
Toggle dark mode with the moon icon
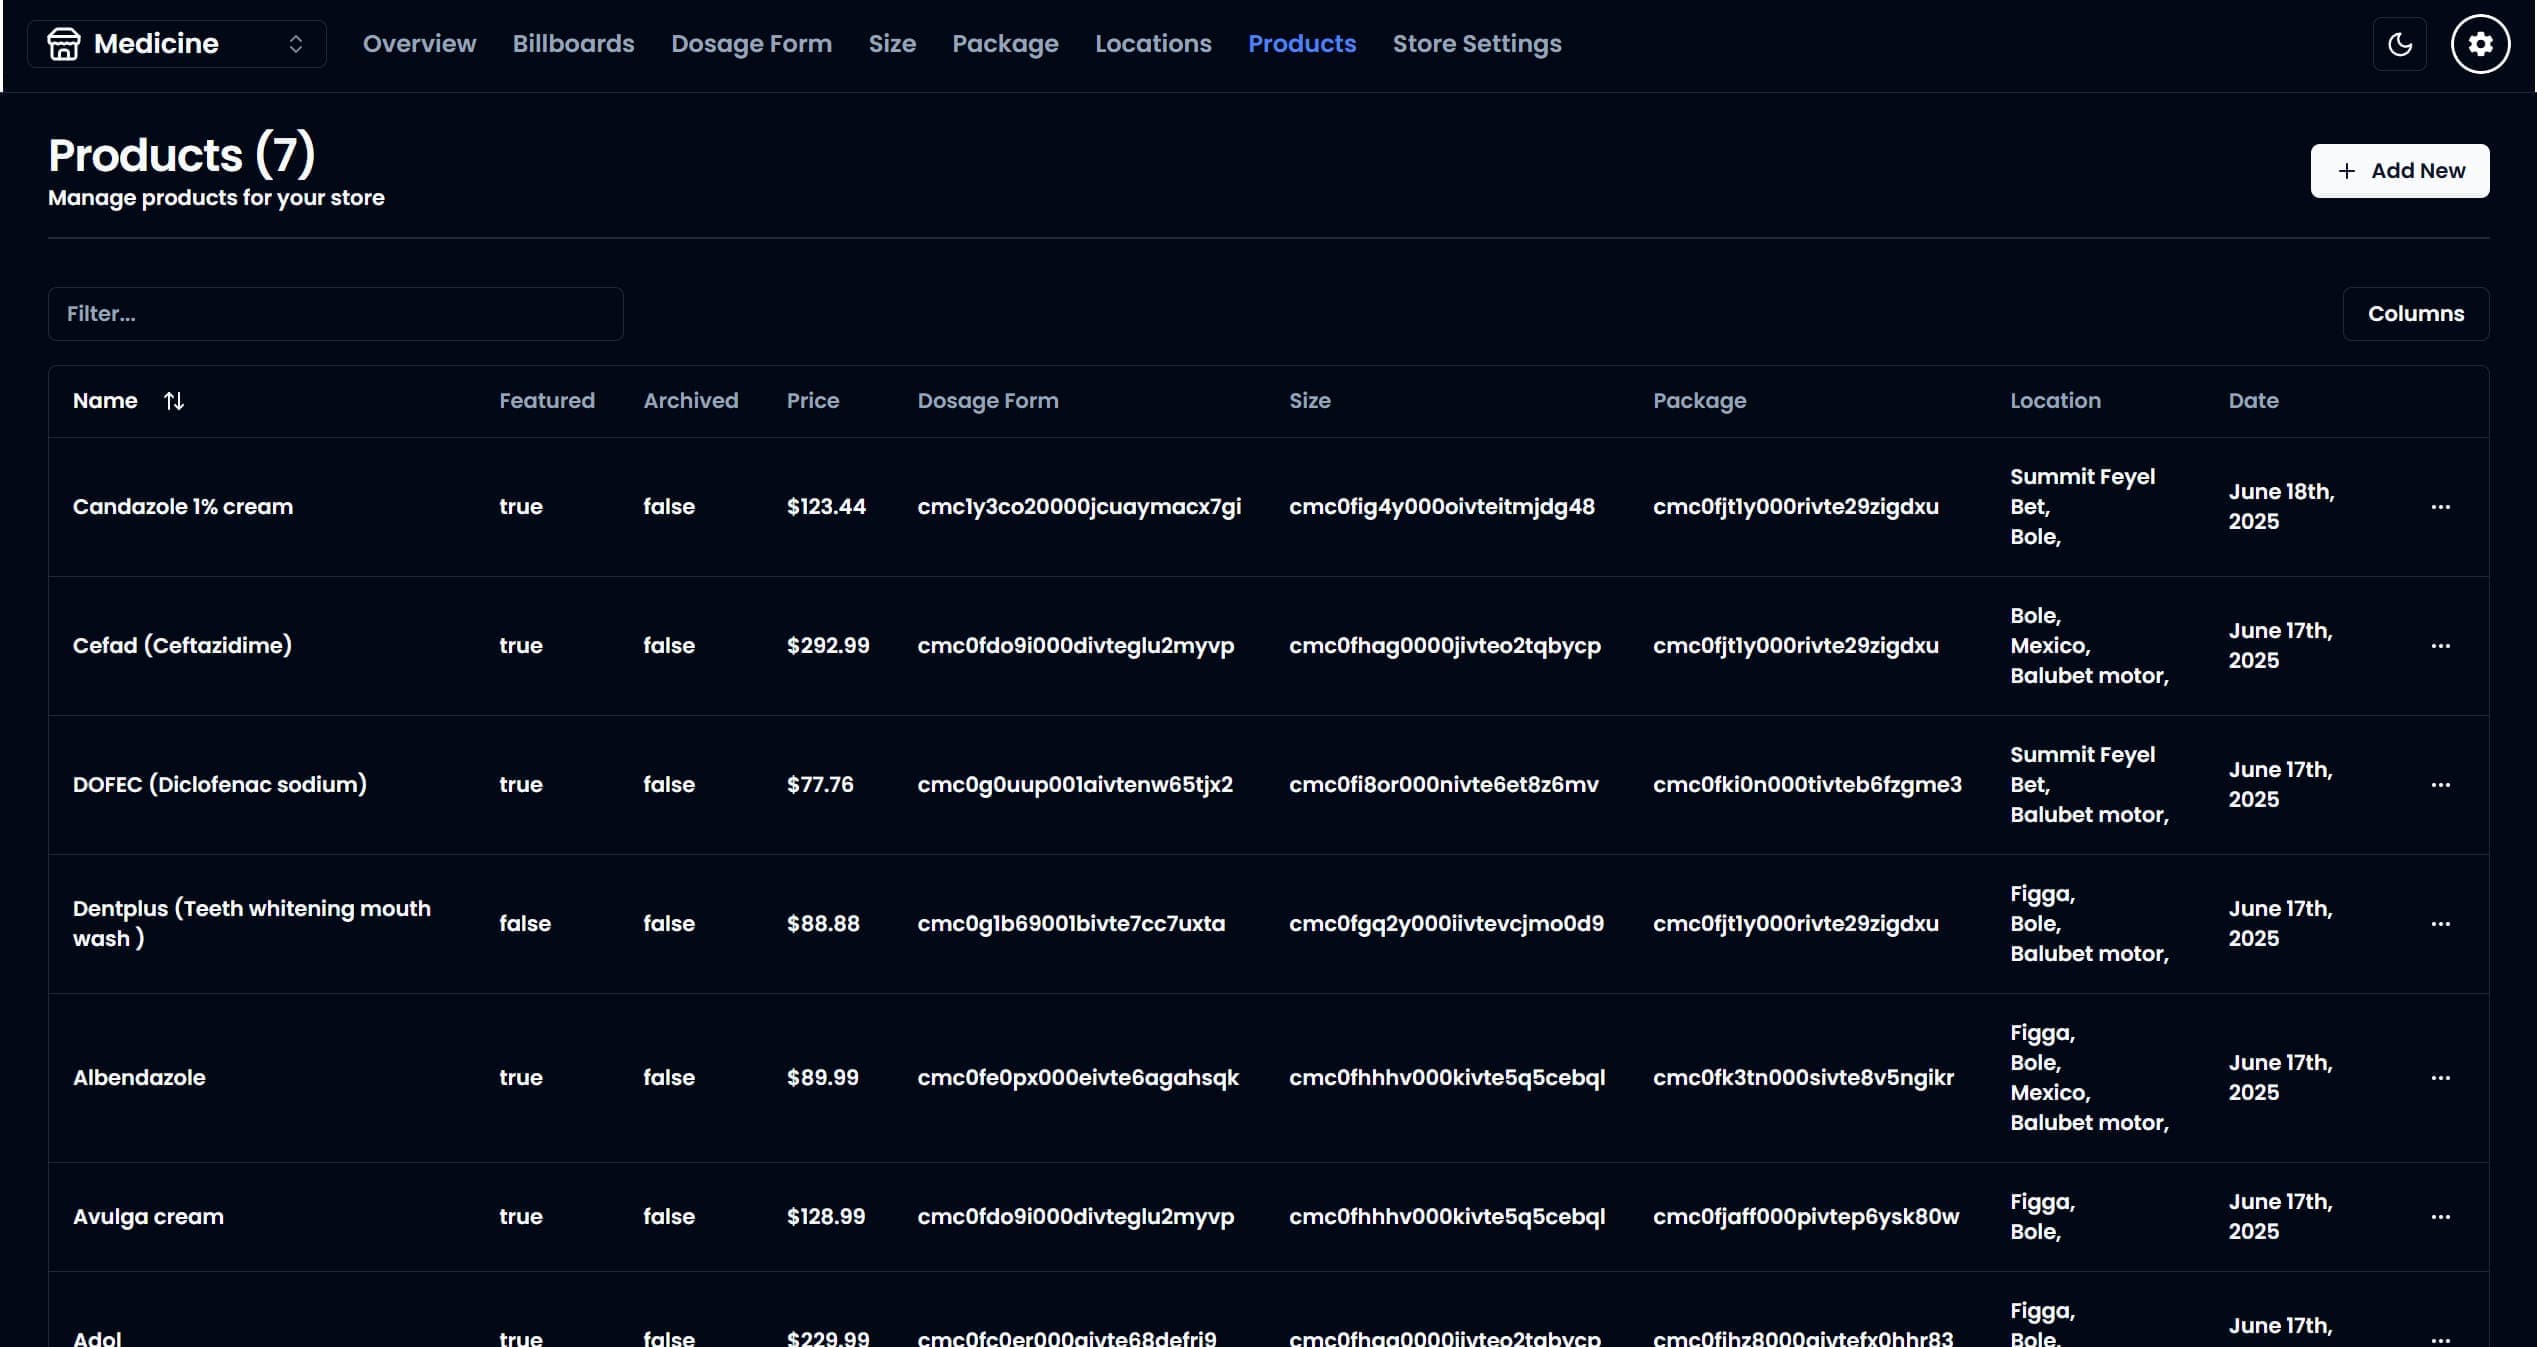click(2399, 44)
